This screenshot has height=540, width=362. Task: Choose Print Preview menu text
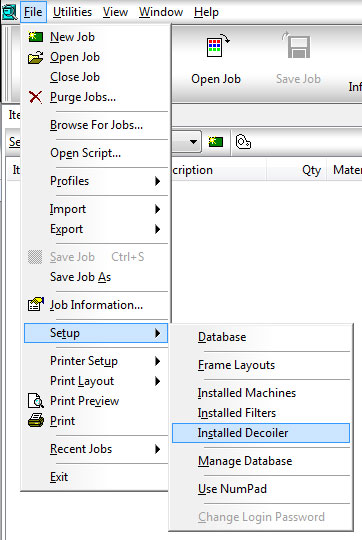coord(84,401)
